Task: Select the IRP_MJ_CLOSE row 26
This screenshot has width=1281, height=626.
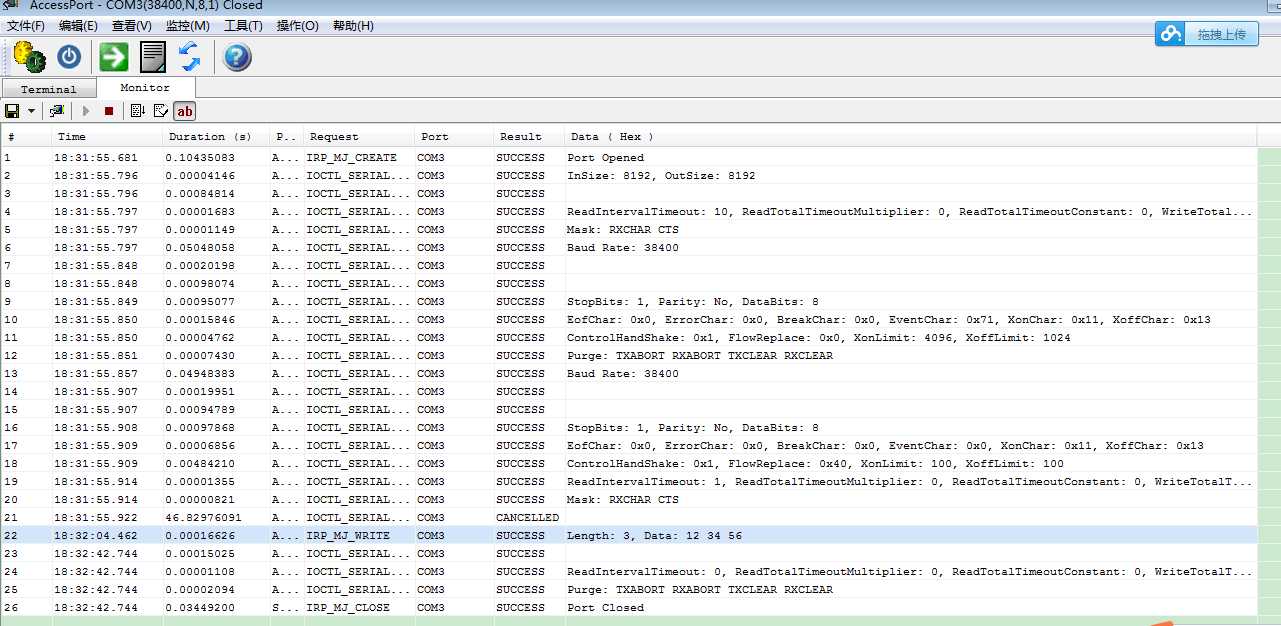Action: pos(629,608)
